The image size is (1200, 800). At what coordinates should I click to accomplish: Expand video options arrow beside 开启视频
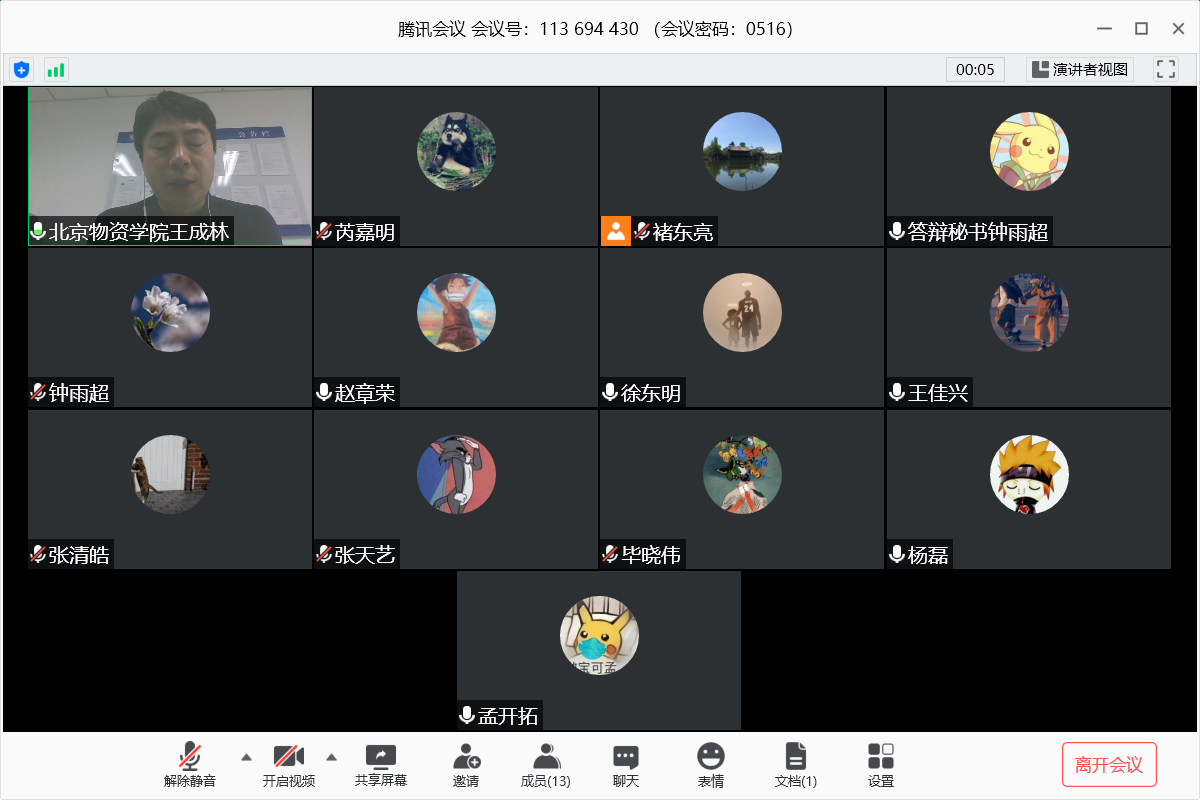point(332,756)
